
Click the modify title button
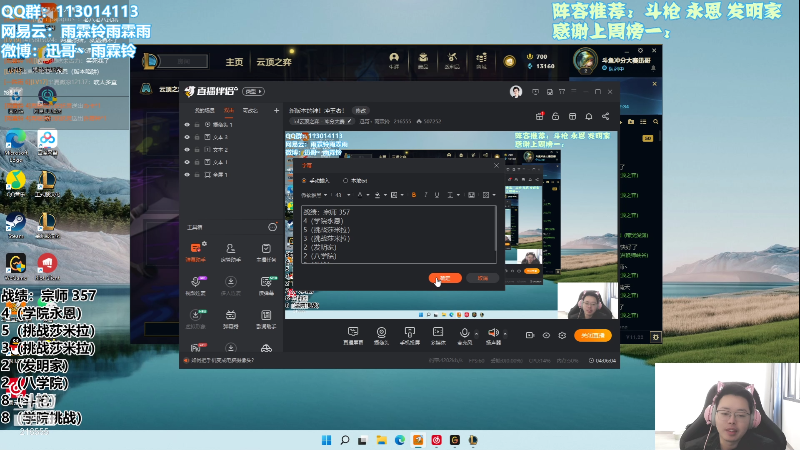point(361,110)
